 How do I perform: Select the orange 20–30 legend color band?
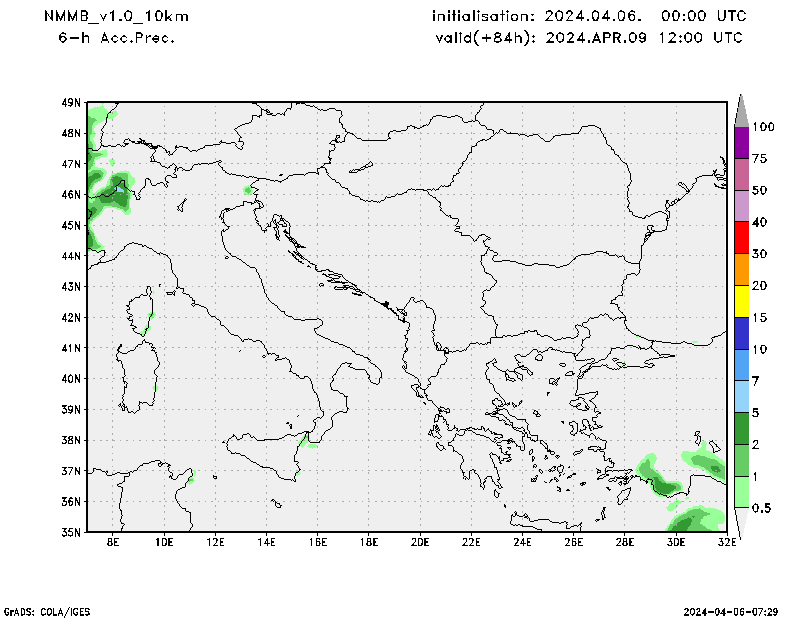click(742, 270)
